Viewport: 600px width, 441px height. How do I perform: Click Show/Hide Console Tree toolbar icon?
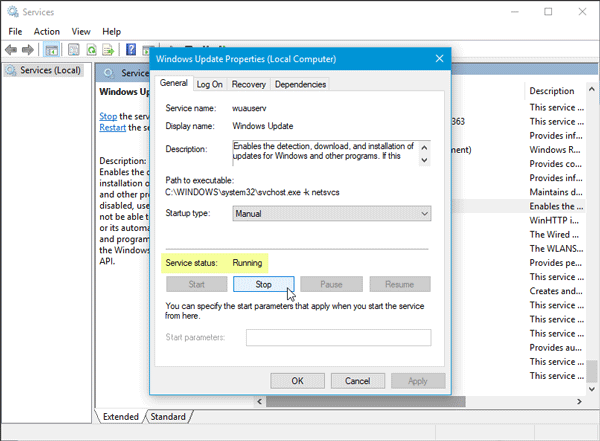[50, 49]
